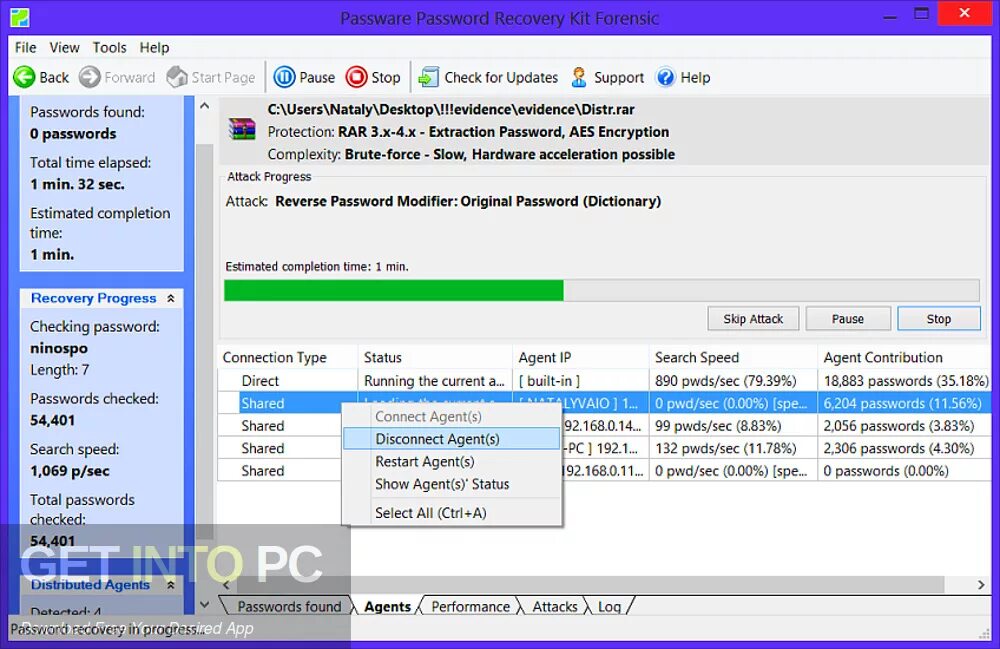The width and height of the screenshot is (1000, 649).
Task: Switch to the Attacks tab
Action: [555, 606]
